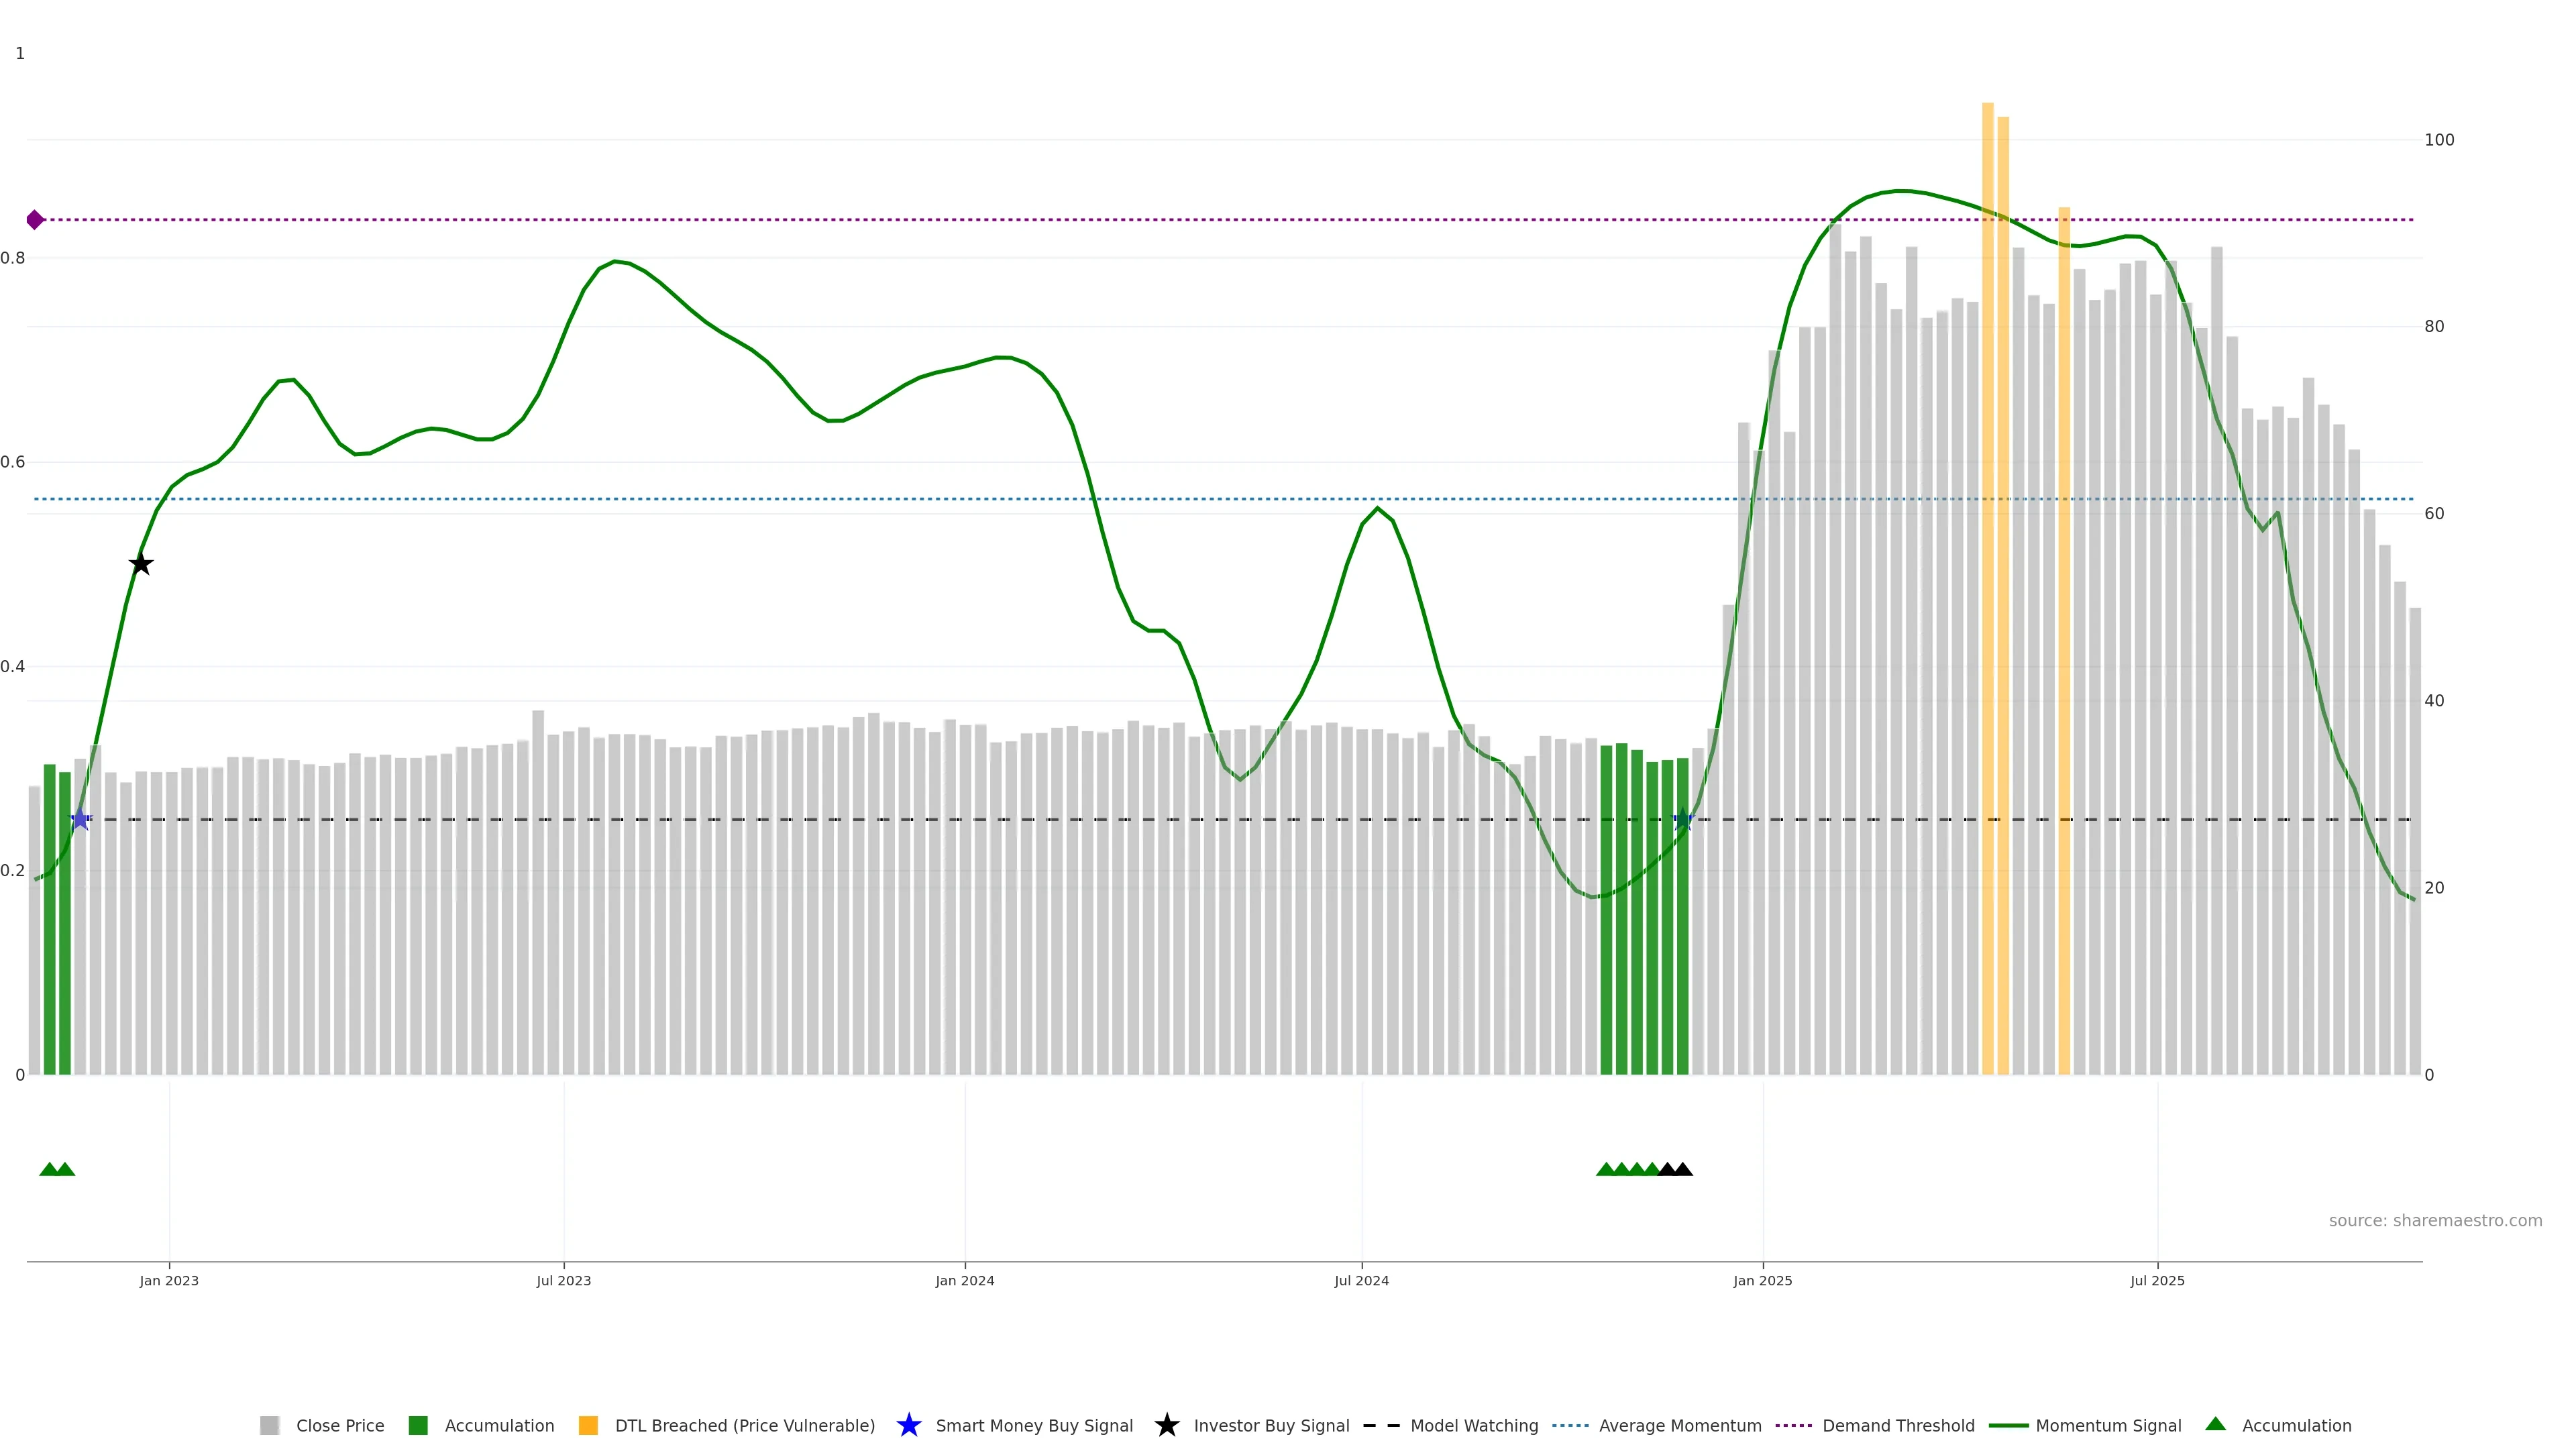The height and width of the screenshot is (1449, 2576).
Task: Click the Investor Buy Signal legend star
Action: tap(1166, 1425)
